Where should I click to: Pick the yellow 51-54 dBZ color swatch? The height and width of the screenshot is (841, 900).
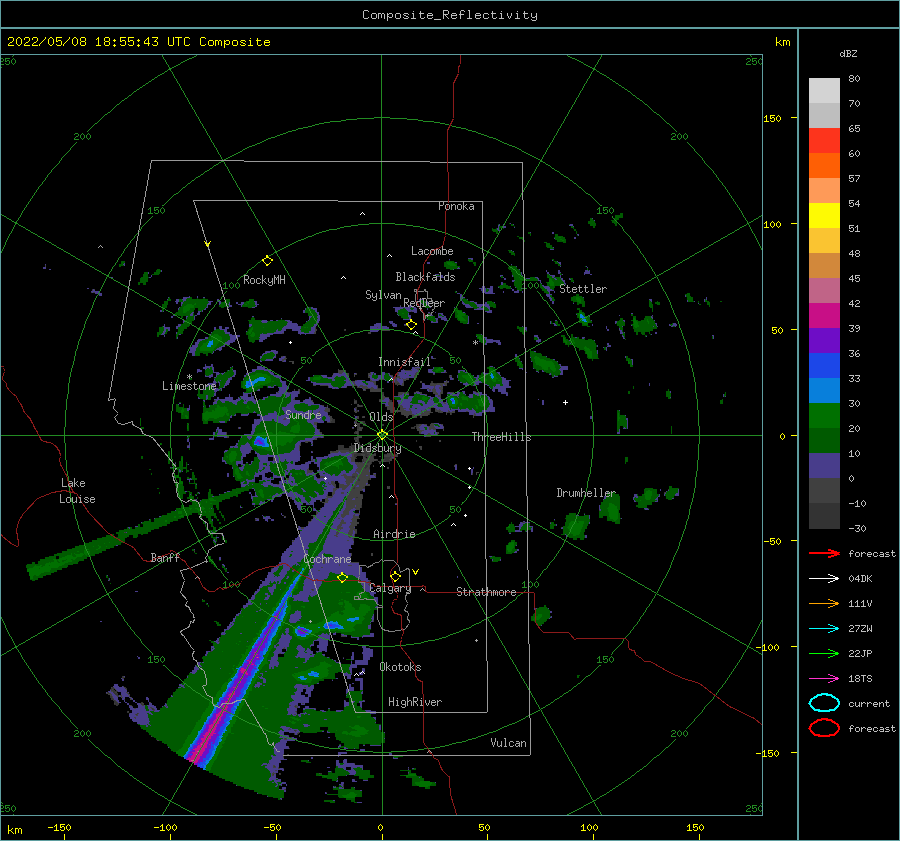tap(824, 216)
